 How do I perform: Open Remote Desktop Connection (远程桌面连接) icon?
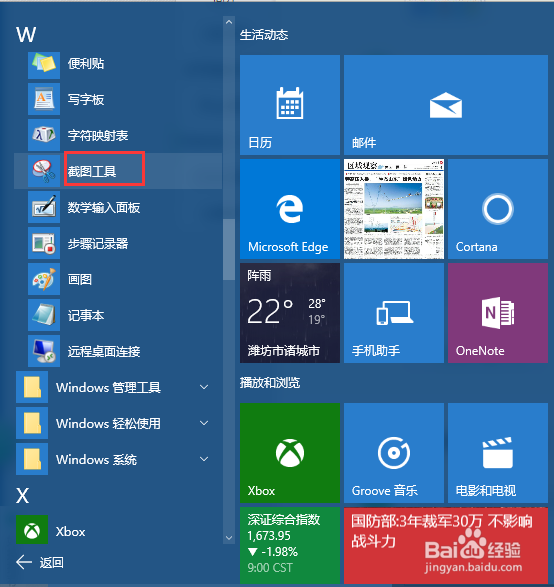pos(44,351)
